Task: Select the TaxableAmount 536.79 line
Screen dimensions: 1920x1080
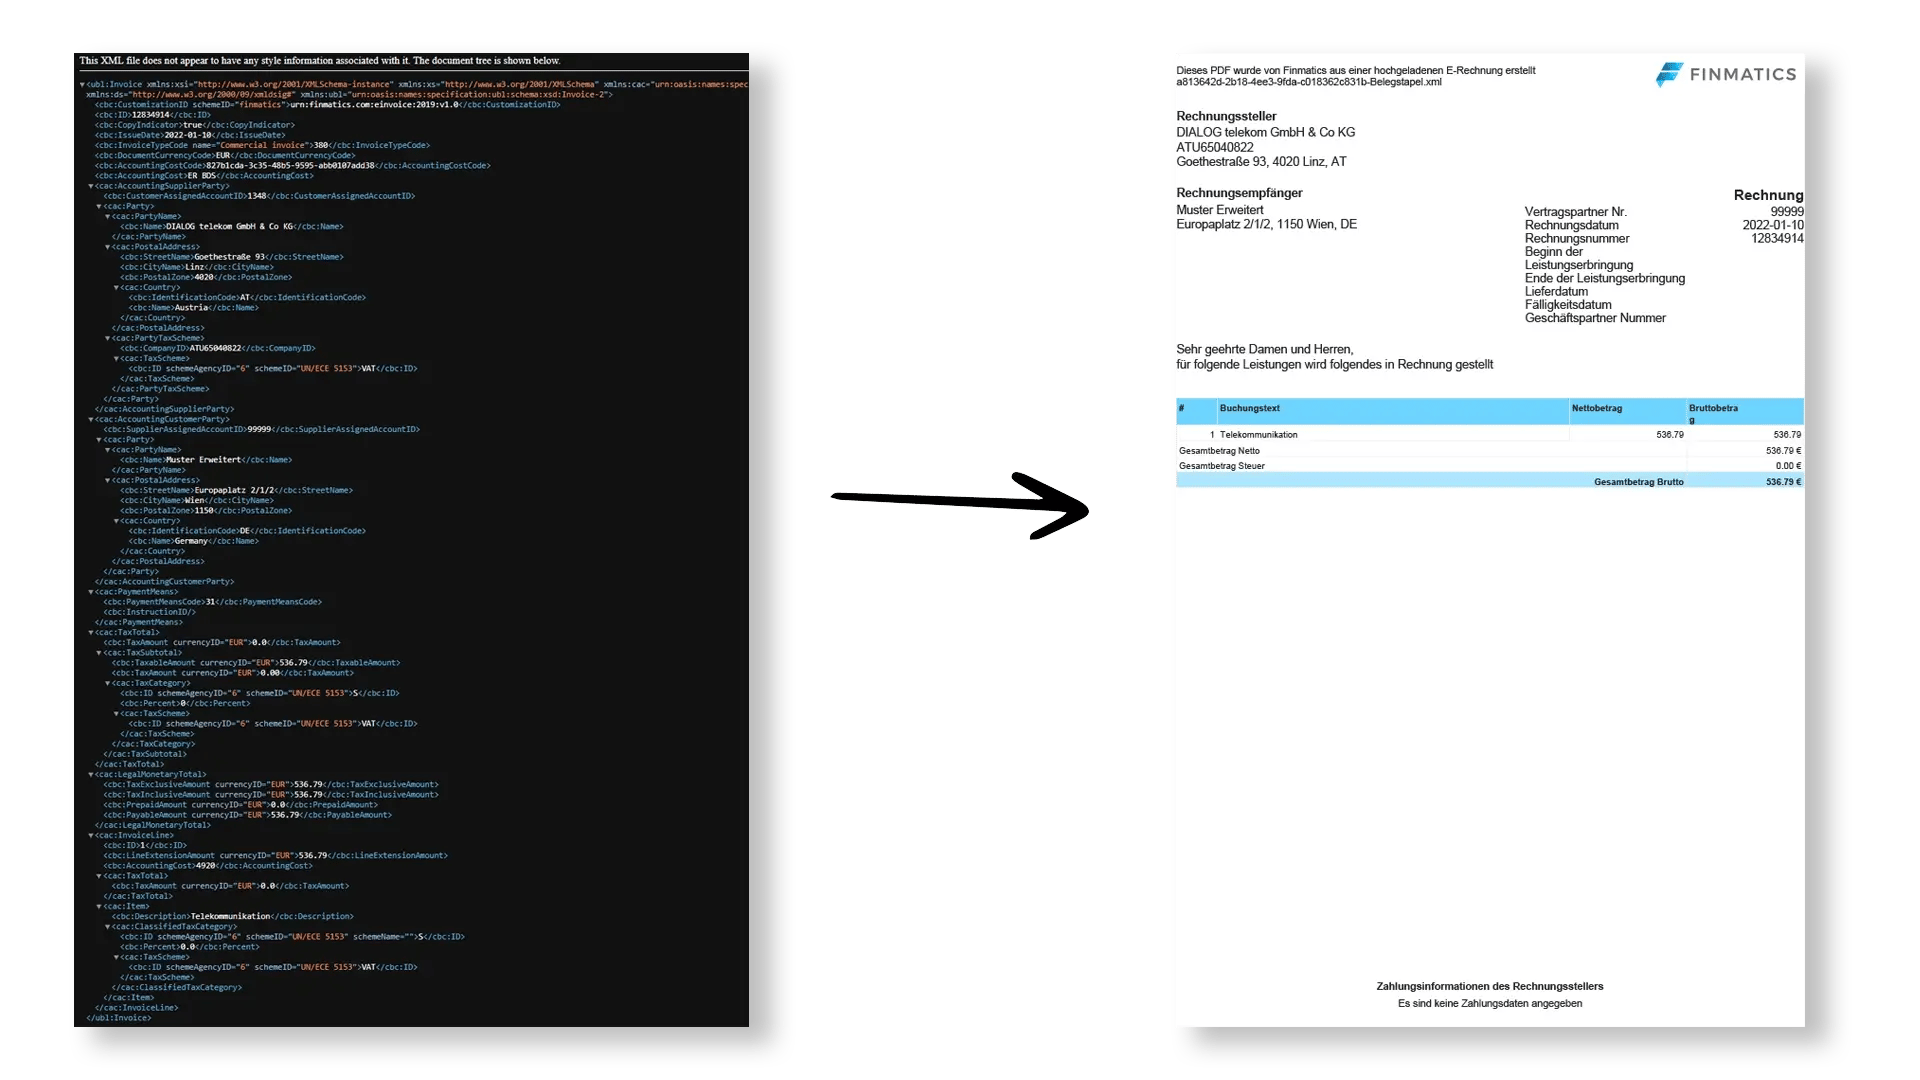Action: point(256,663)
